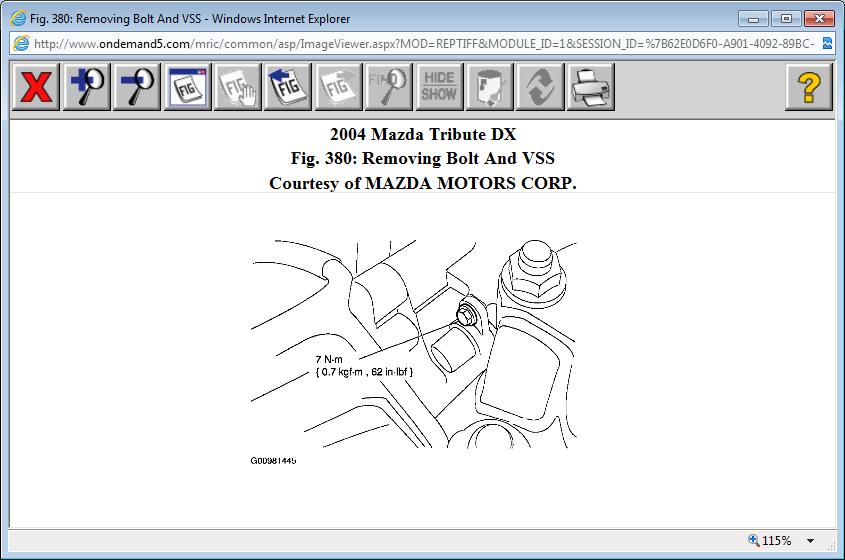Click the rotate refresh arrows icon
845x560 pixels.
(x=540, y=87)
